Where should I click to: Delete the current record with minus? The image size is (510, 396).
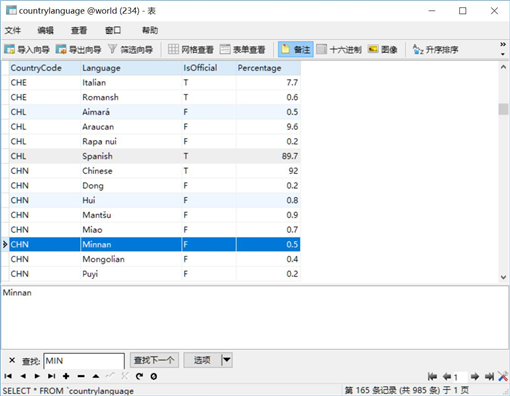coord(81,376)
